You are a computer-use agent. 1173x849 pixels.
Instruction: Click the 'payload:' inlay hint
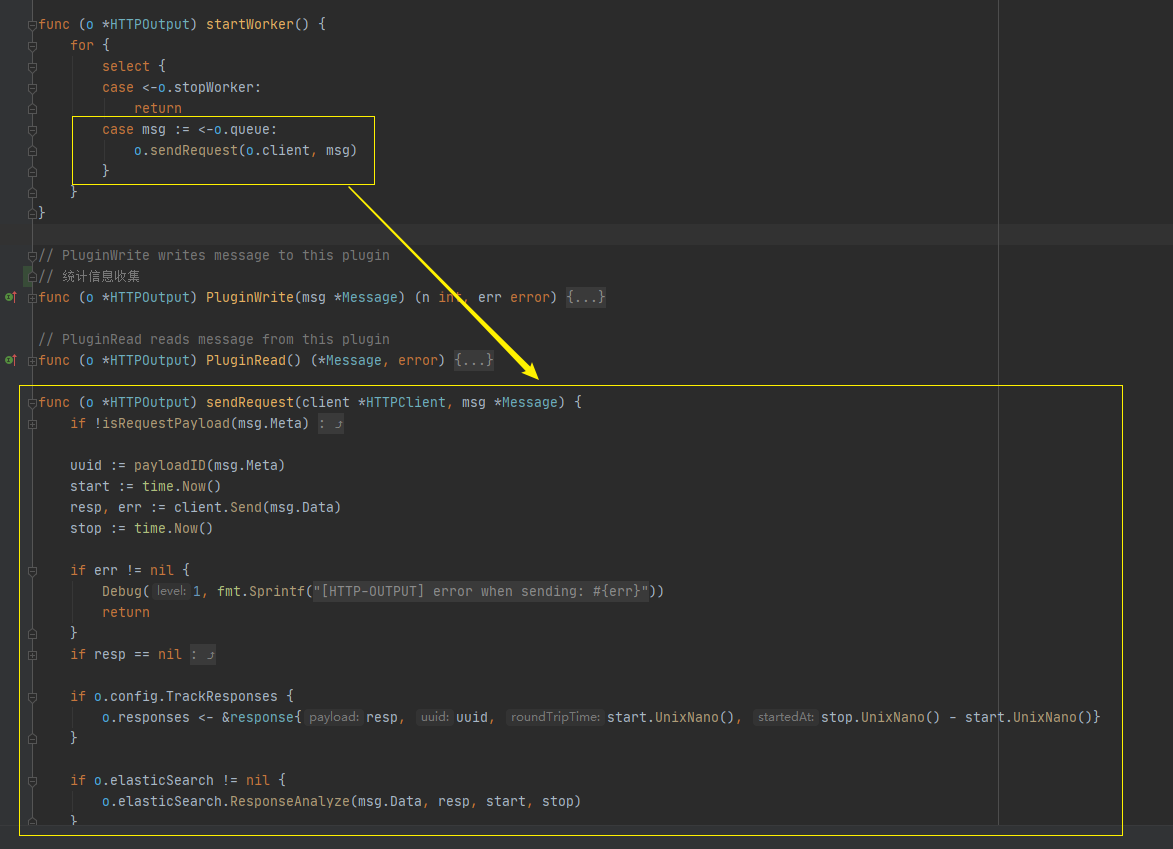(x=334, y=717)
